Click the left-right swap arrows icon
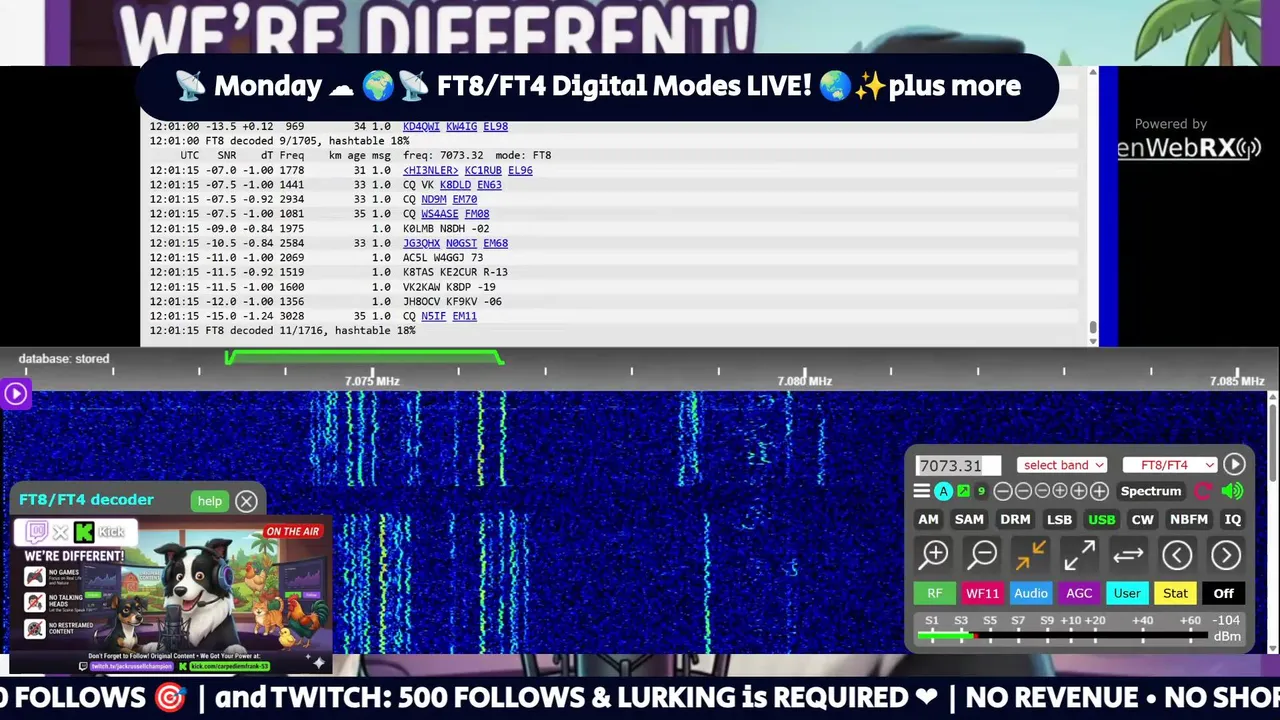Viewport: 1280px width, 720px height. [x=1128, y=554]
